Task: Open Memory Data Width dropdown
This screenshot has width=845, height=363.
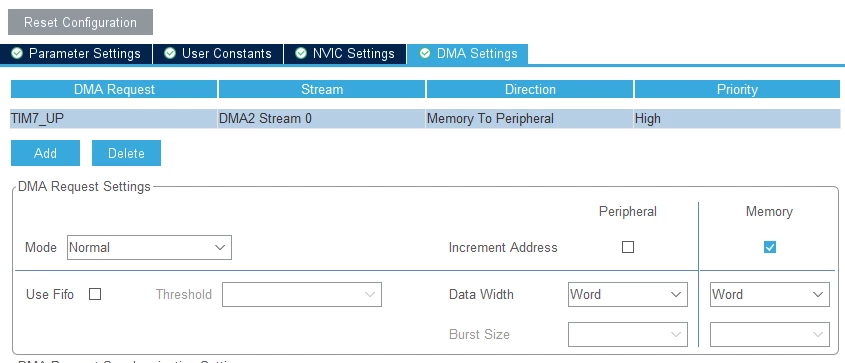Action: click(770, 294)
